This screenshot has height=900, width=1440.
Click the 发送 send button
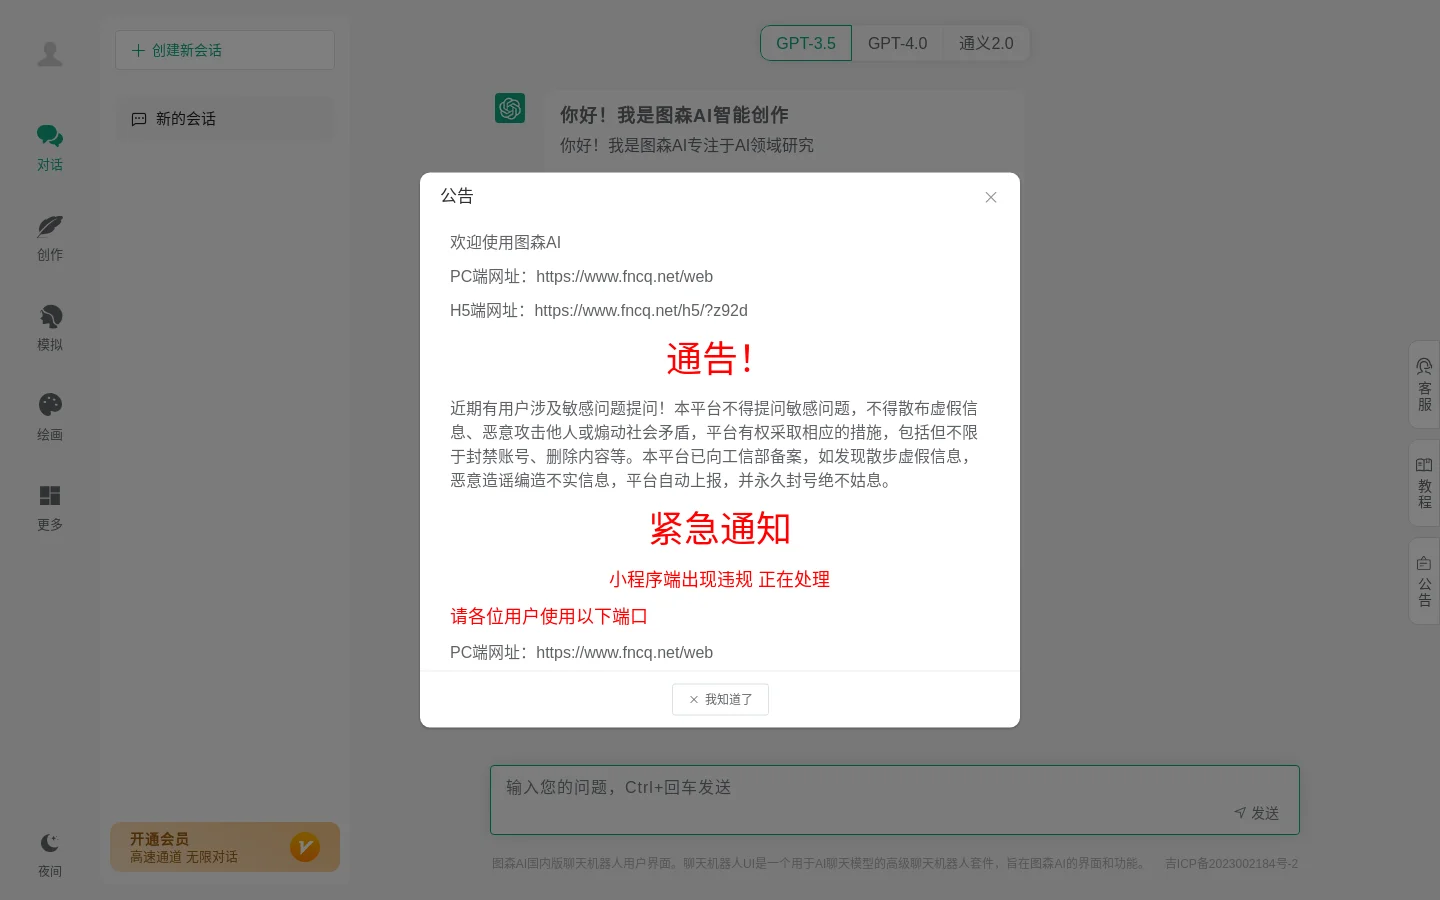[x=1257, y=813]
